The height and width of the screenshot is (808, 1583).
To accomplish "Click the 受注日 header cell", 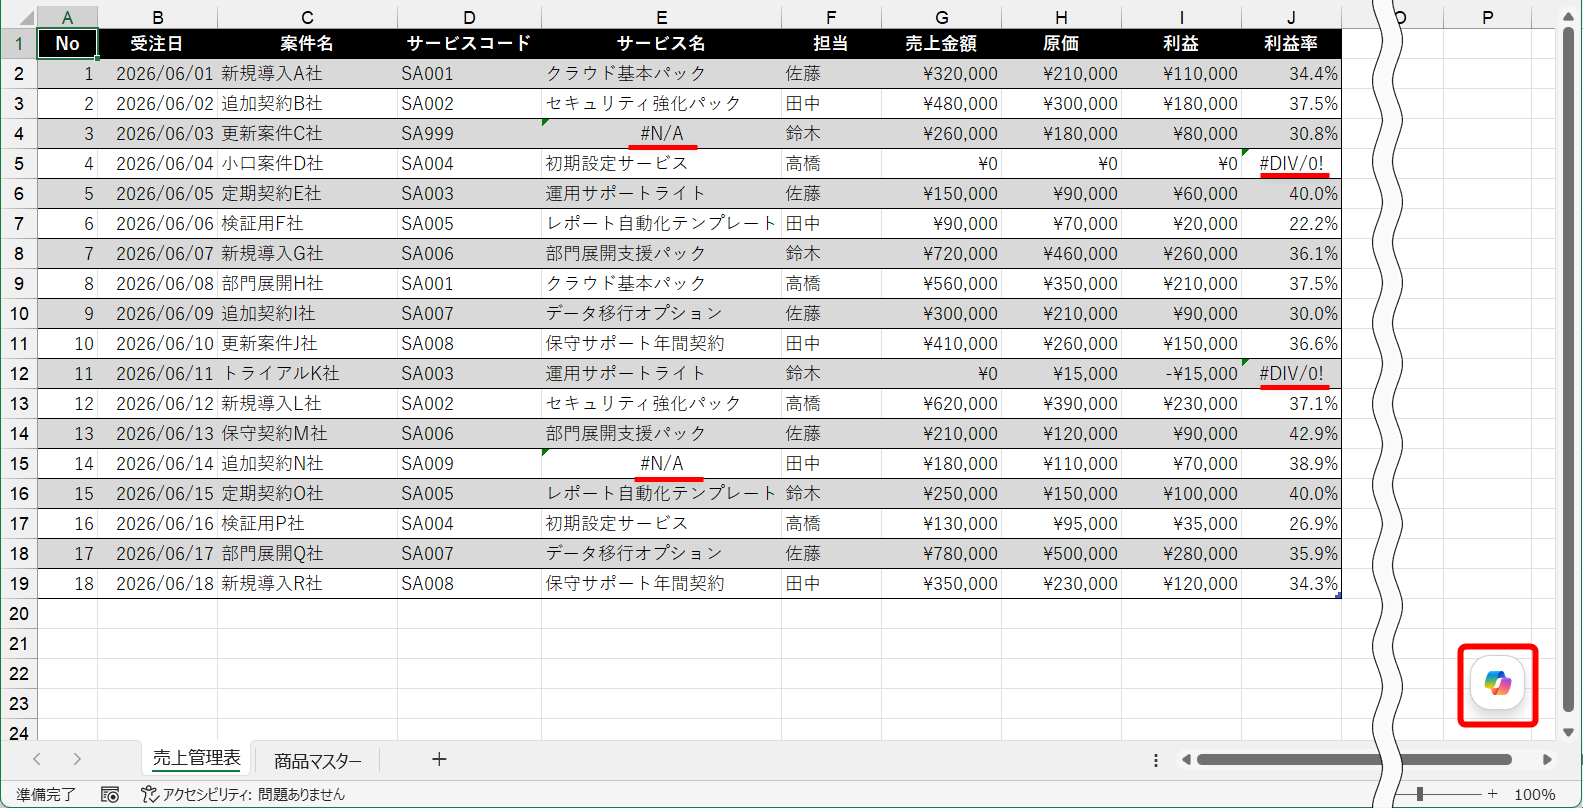I will tap(157, 43).
